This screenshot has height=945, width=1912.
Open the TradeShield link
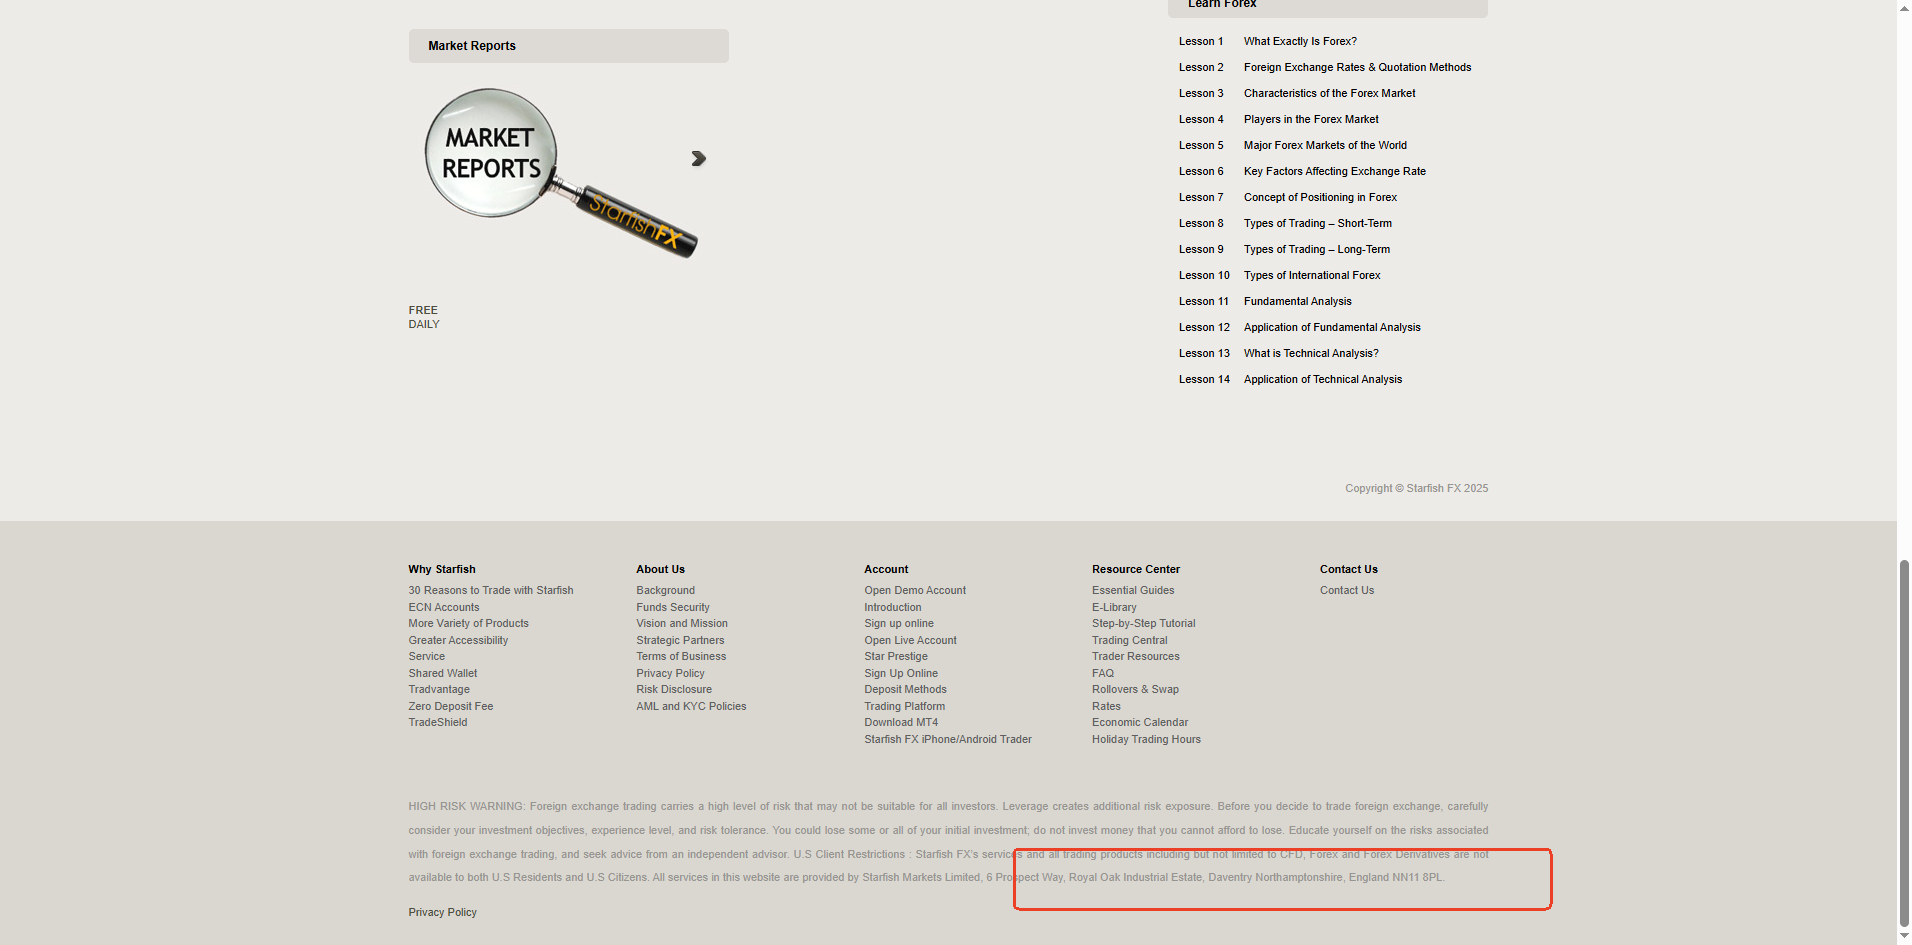(x=437, y=723)
